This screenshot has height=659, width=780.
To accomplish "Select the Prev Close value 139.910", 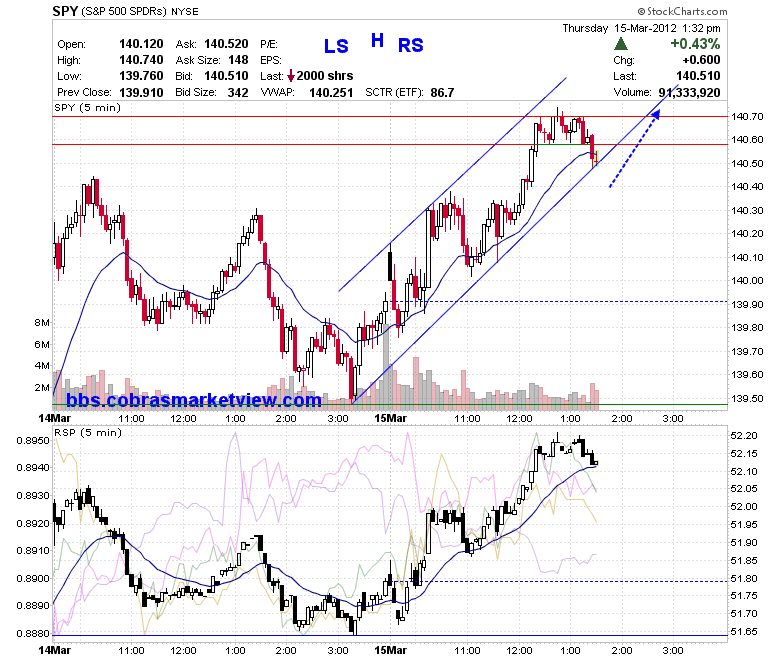I will pos(141,93).
